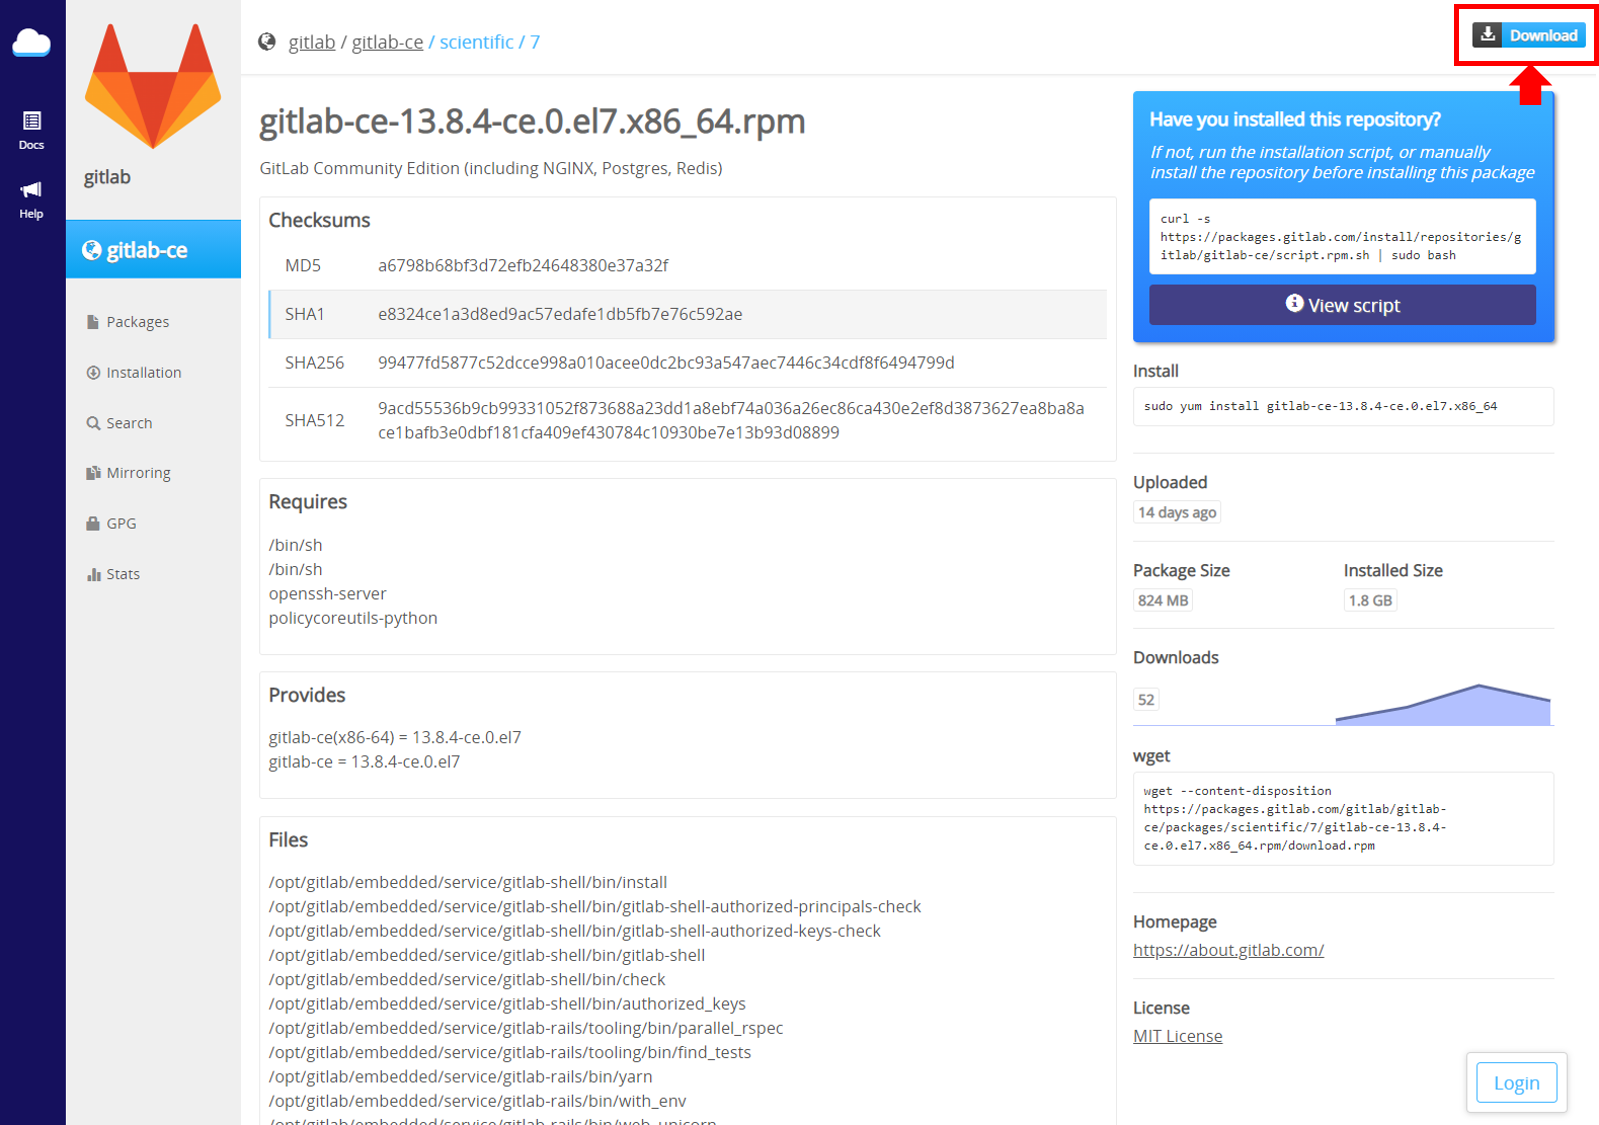The width and height of the screenshot is (1599, 1125).
Task: Click the gitlab-shell/bin/check file path
Action: click(467, 979)
